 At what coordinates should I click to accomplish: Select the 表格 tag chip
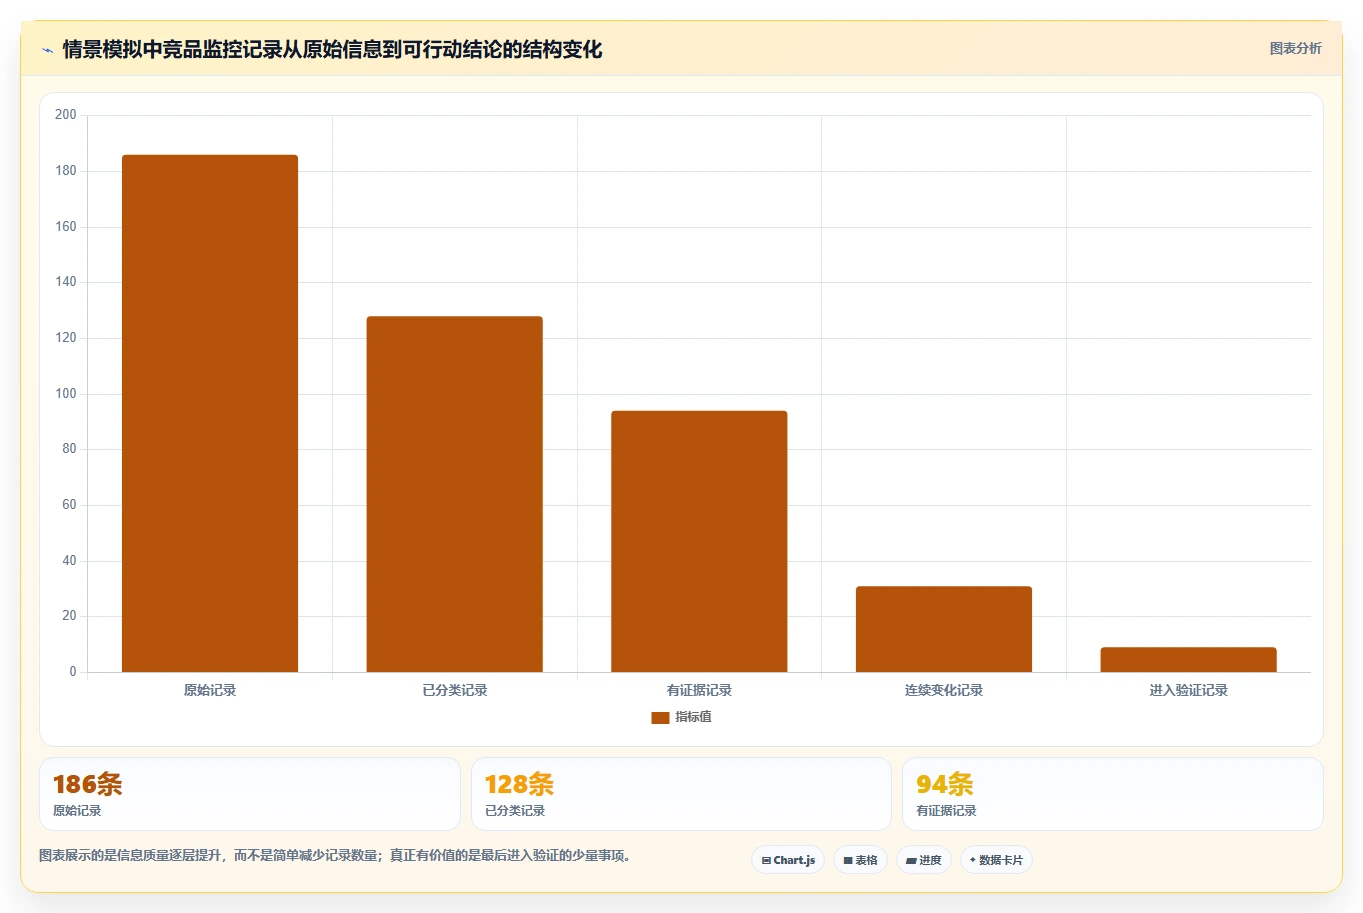tap(860, 860)
